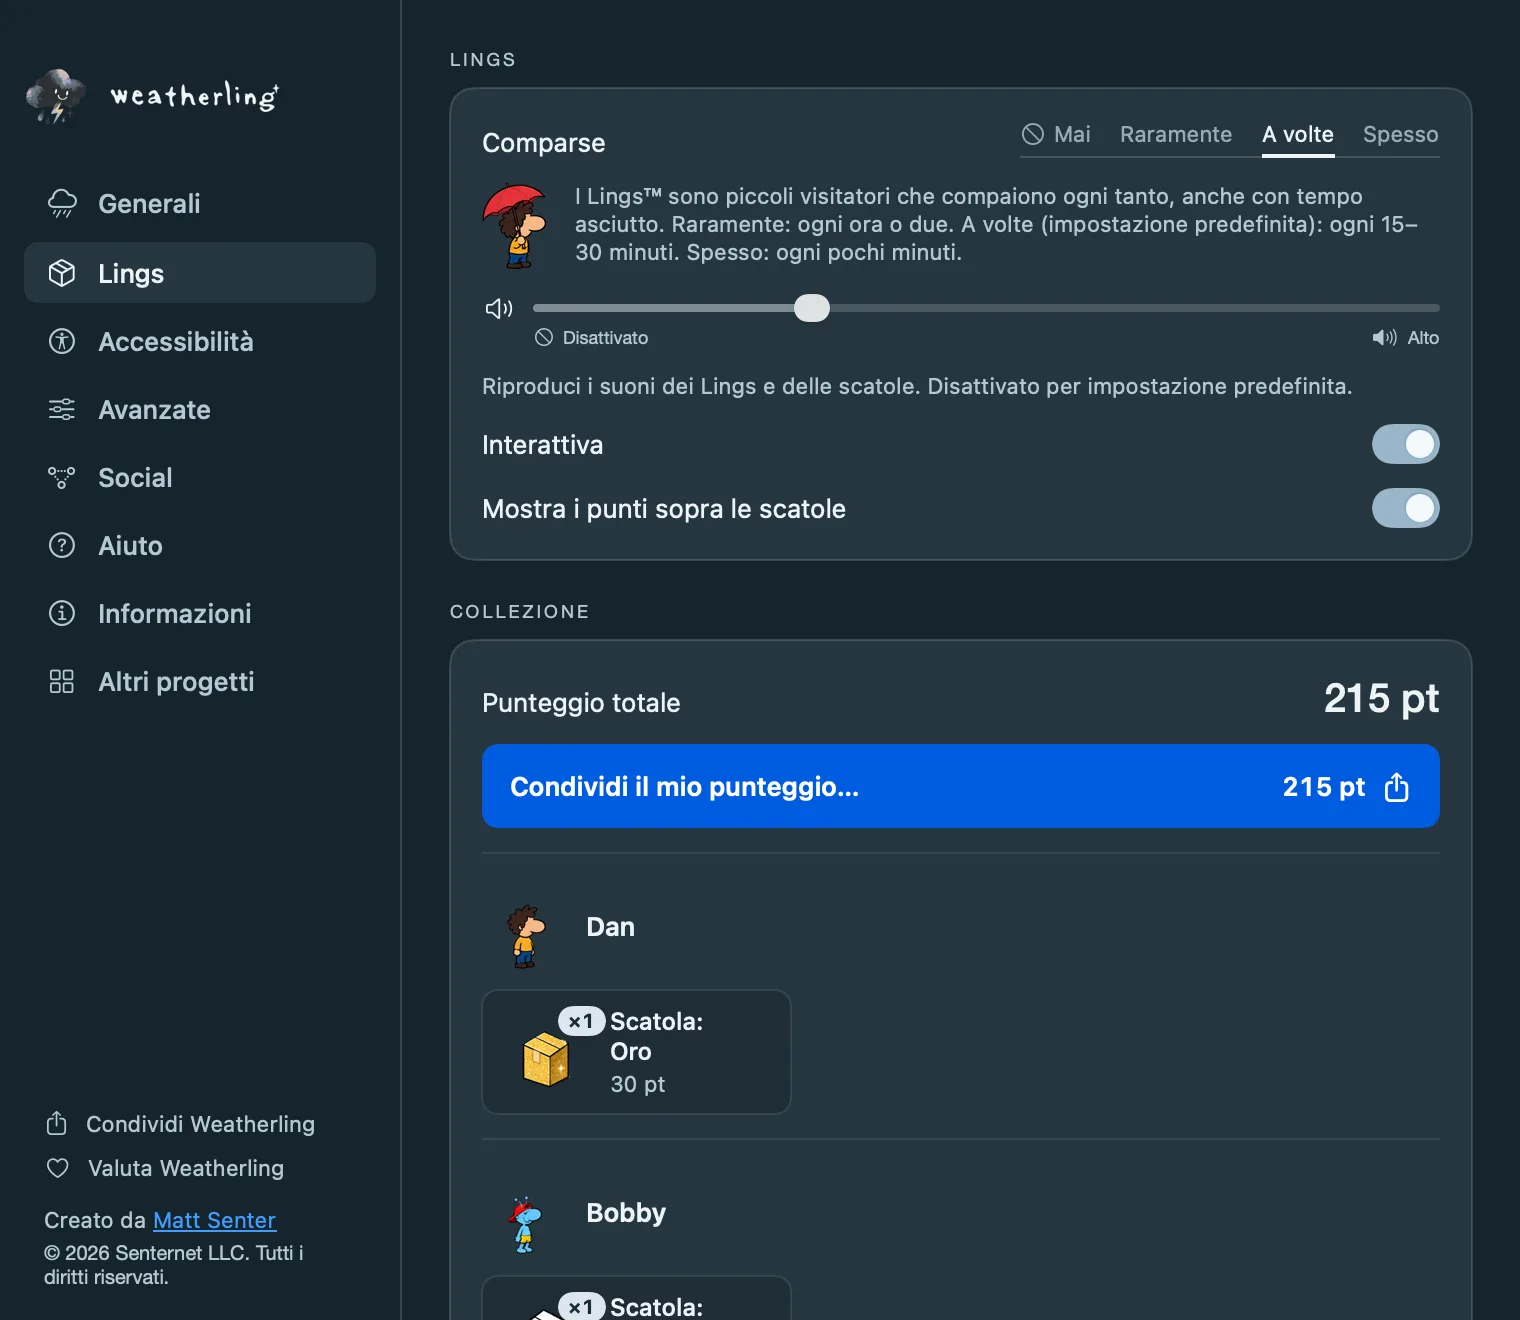Open the Social section
This screenshot has width=1520, height=1320.
(x=200, y=478)
